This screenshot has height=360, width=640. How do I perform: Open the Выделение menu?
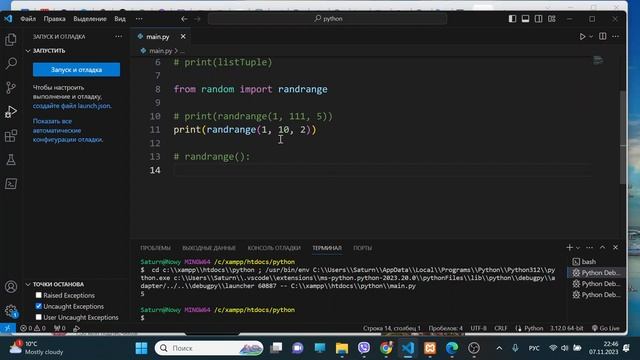point(90,19)
